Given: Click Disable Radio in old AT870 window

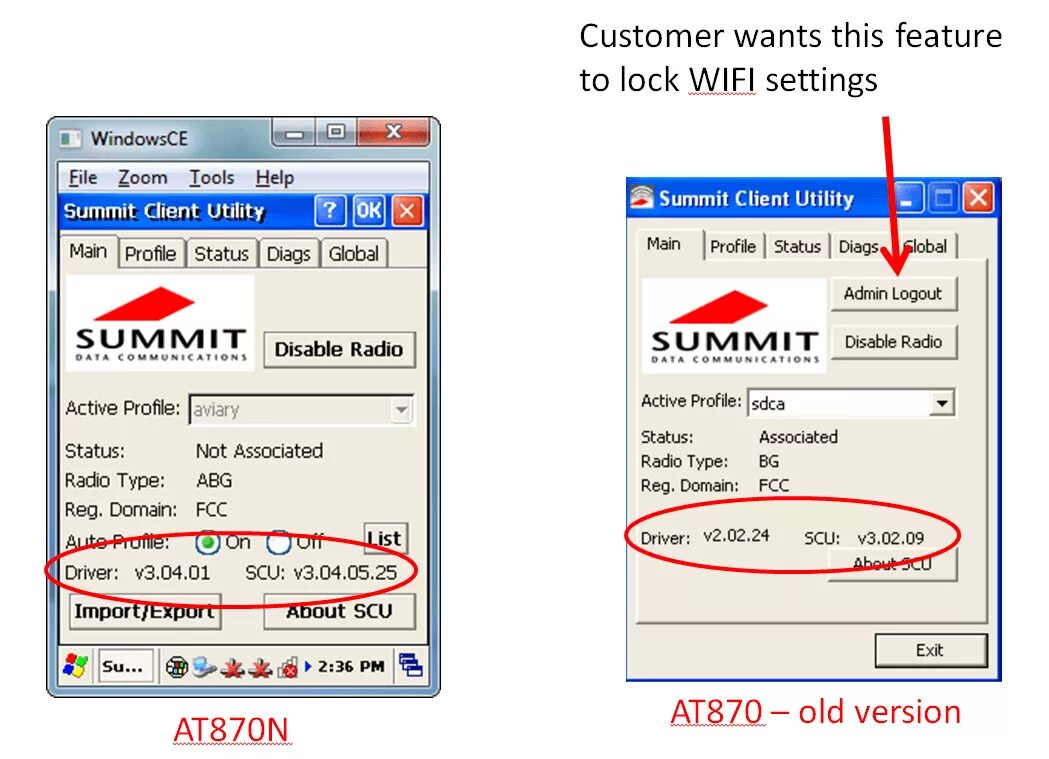Looking at the screenshot, I should point(893,342).
